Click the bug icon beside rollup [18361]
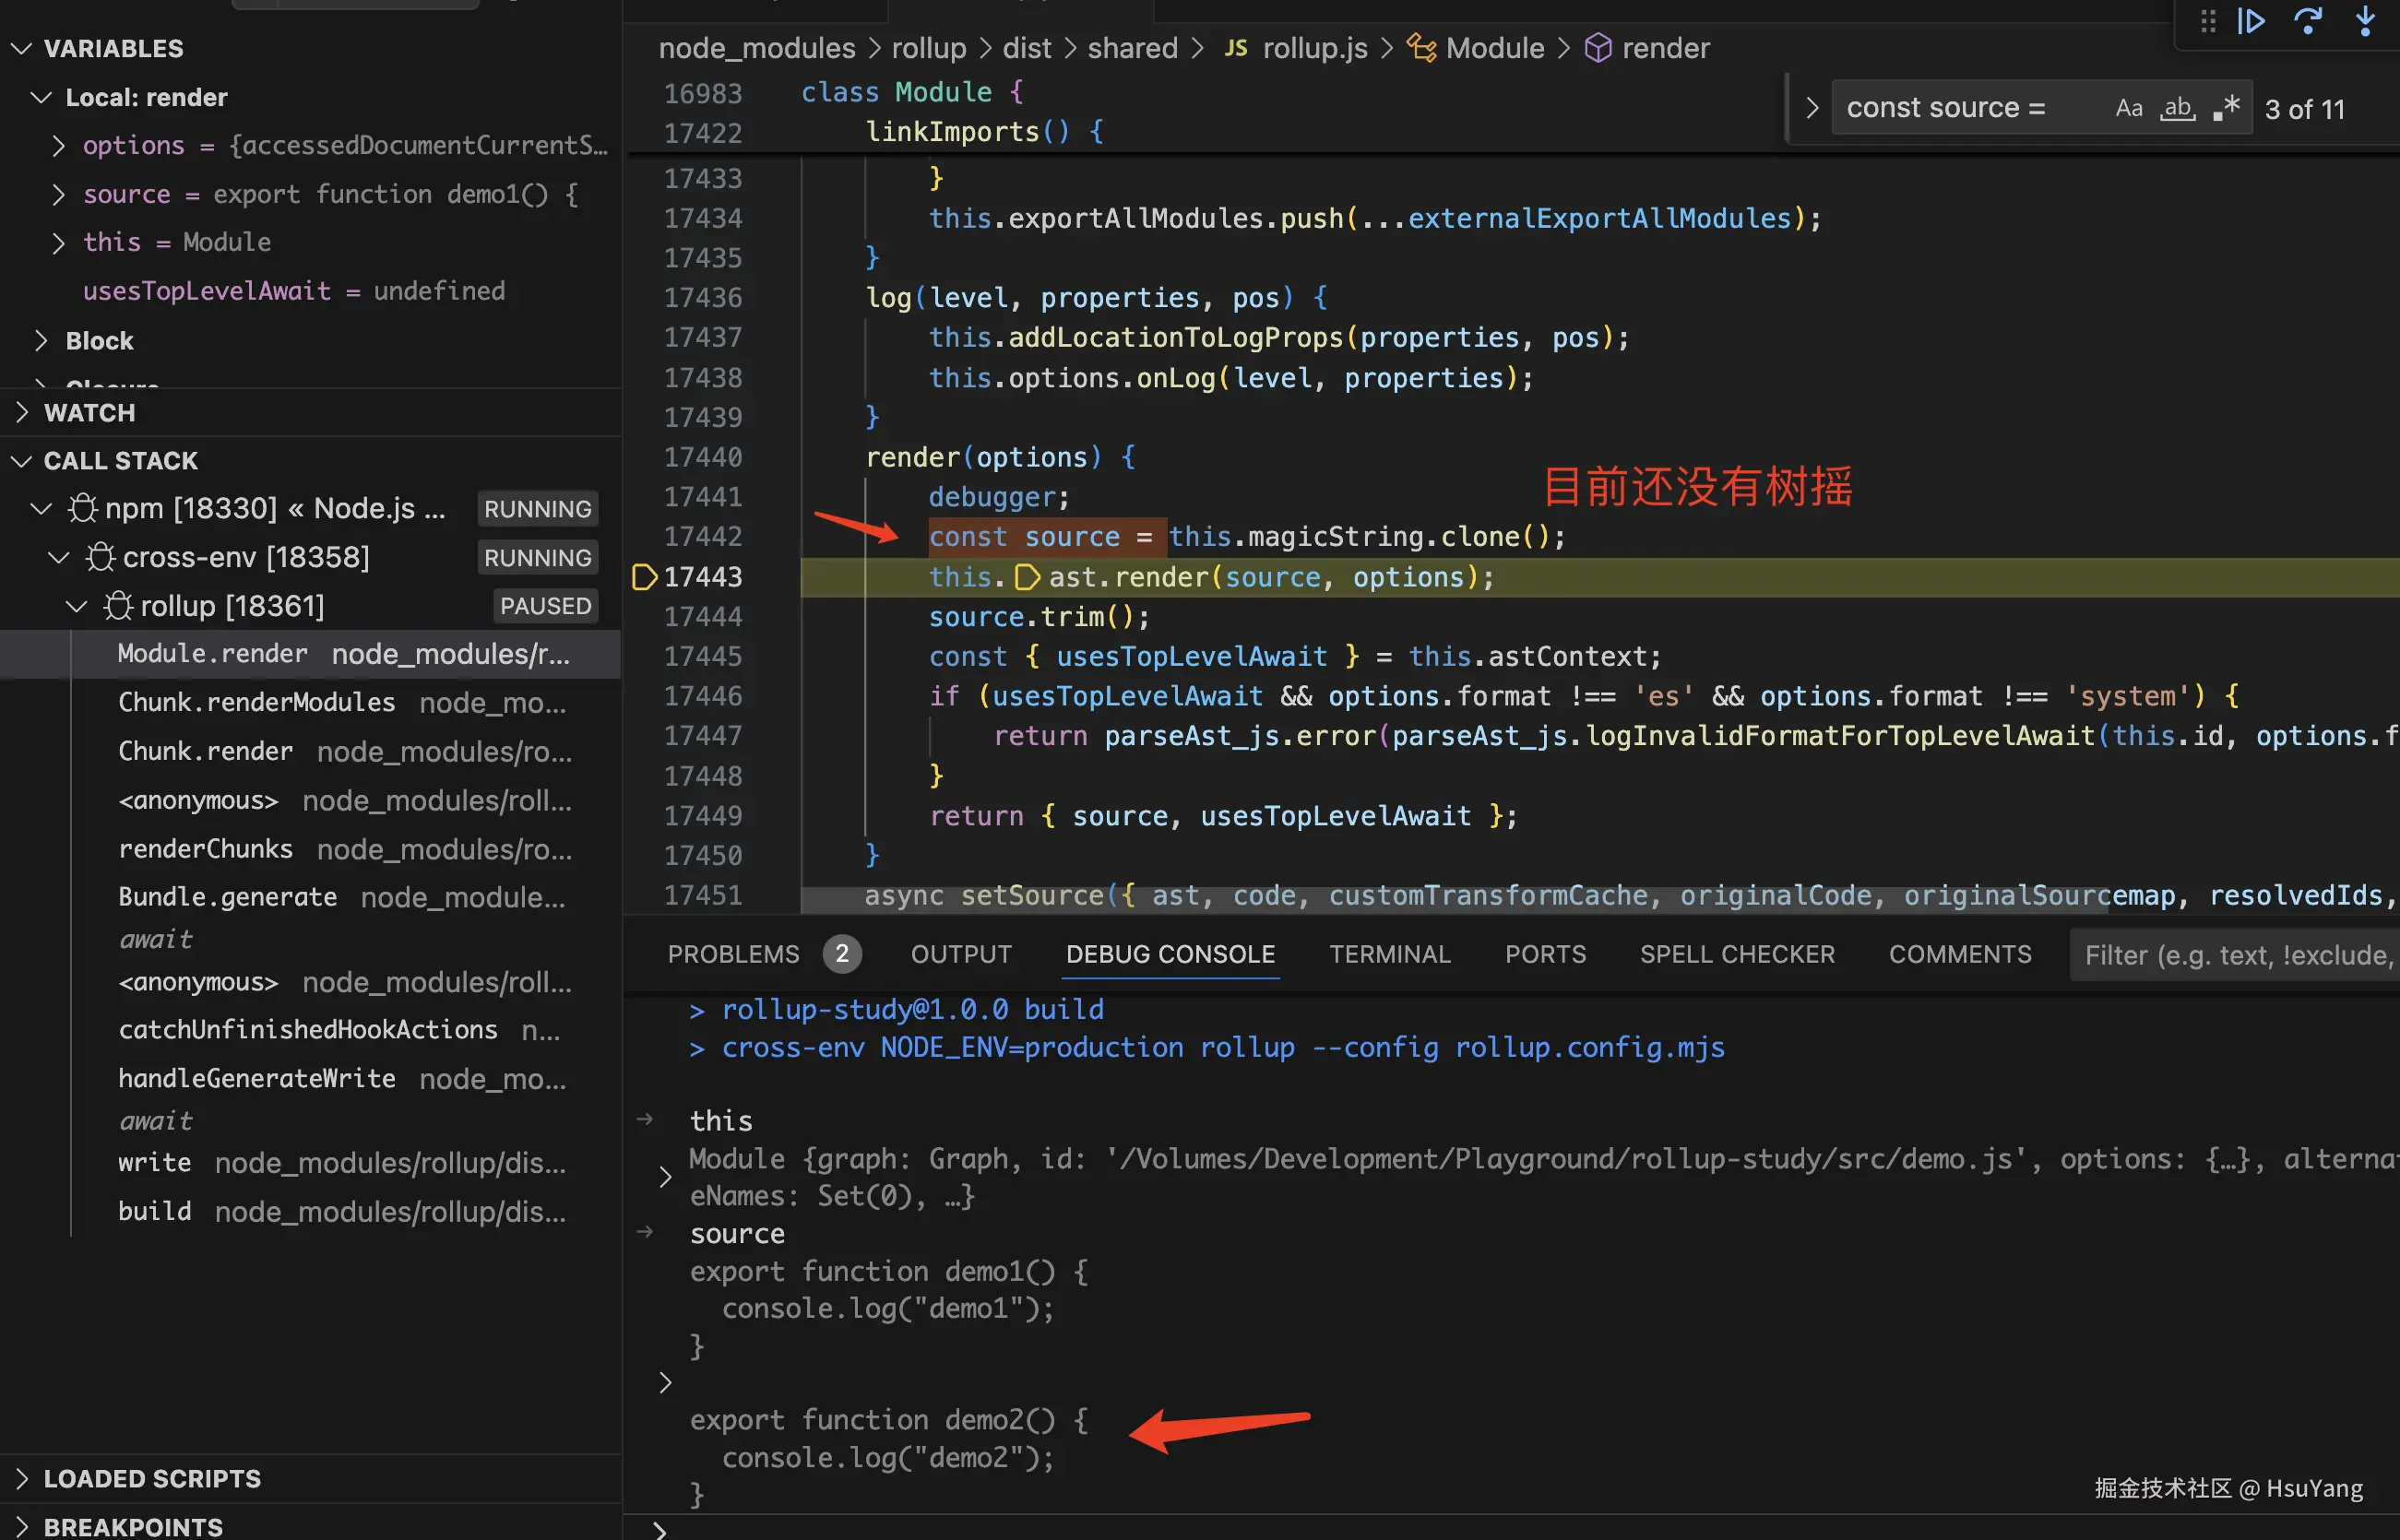Viewport: 2400px width, 1540px height. [x=118, y=606]
